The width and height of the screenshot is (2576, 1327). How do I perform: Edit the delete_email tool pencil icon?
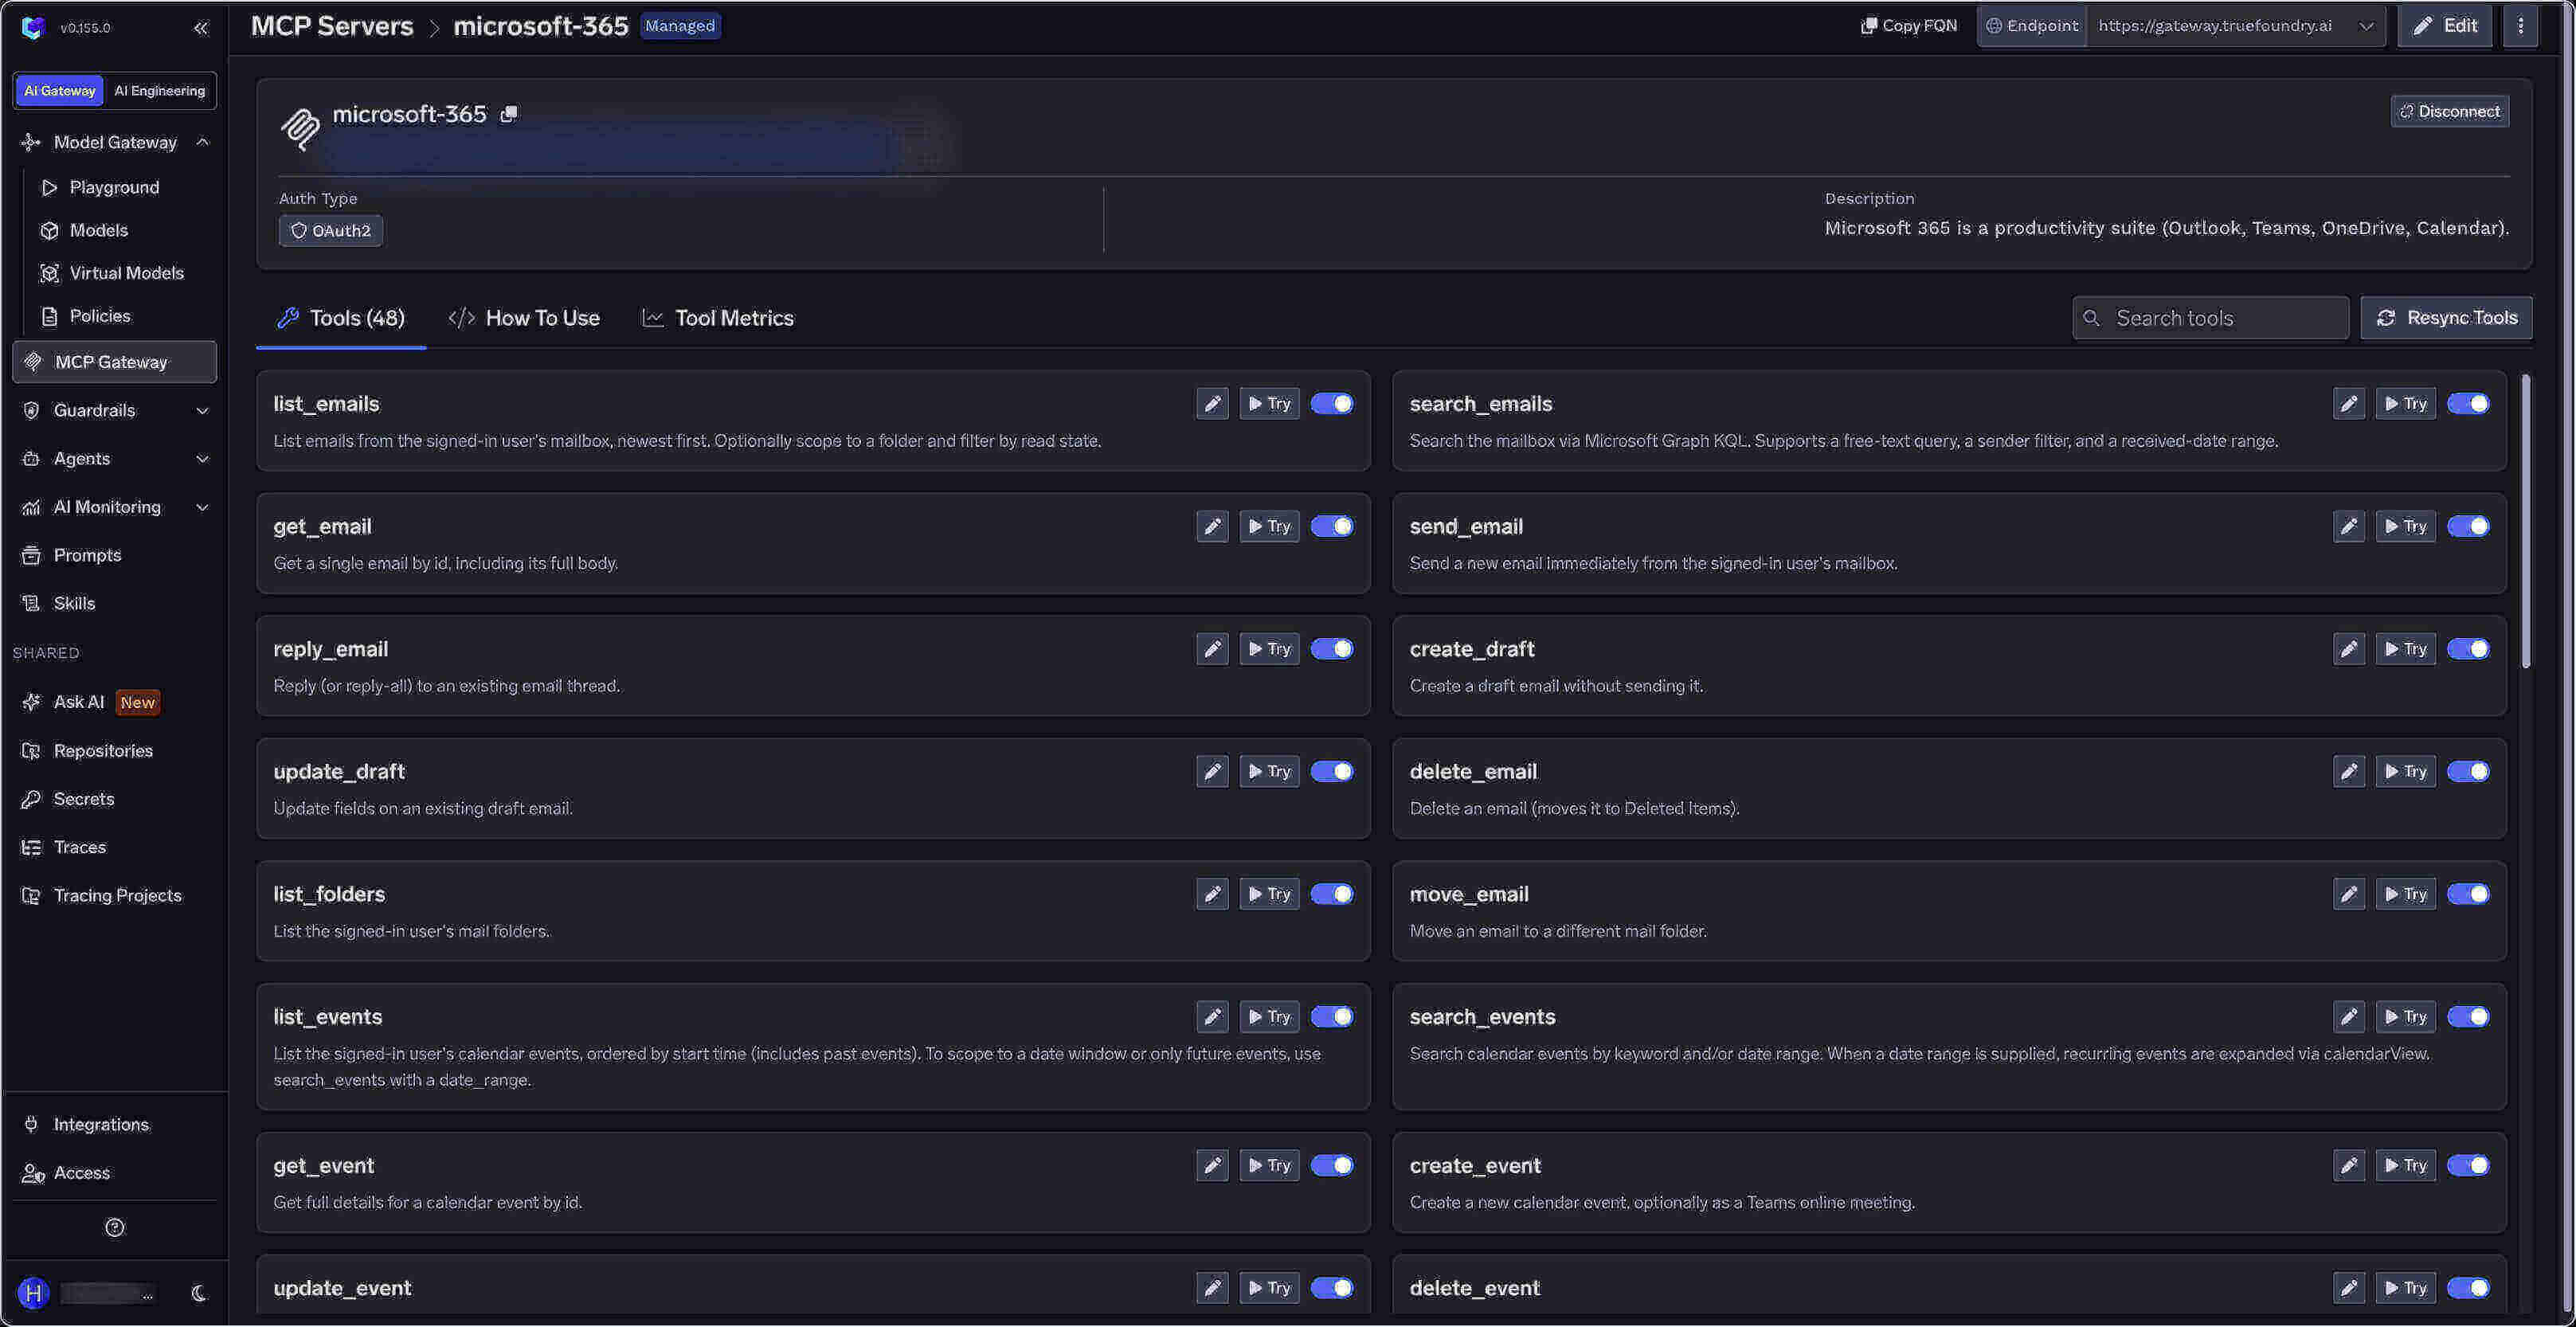pos(2348,771)
